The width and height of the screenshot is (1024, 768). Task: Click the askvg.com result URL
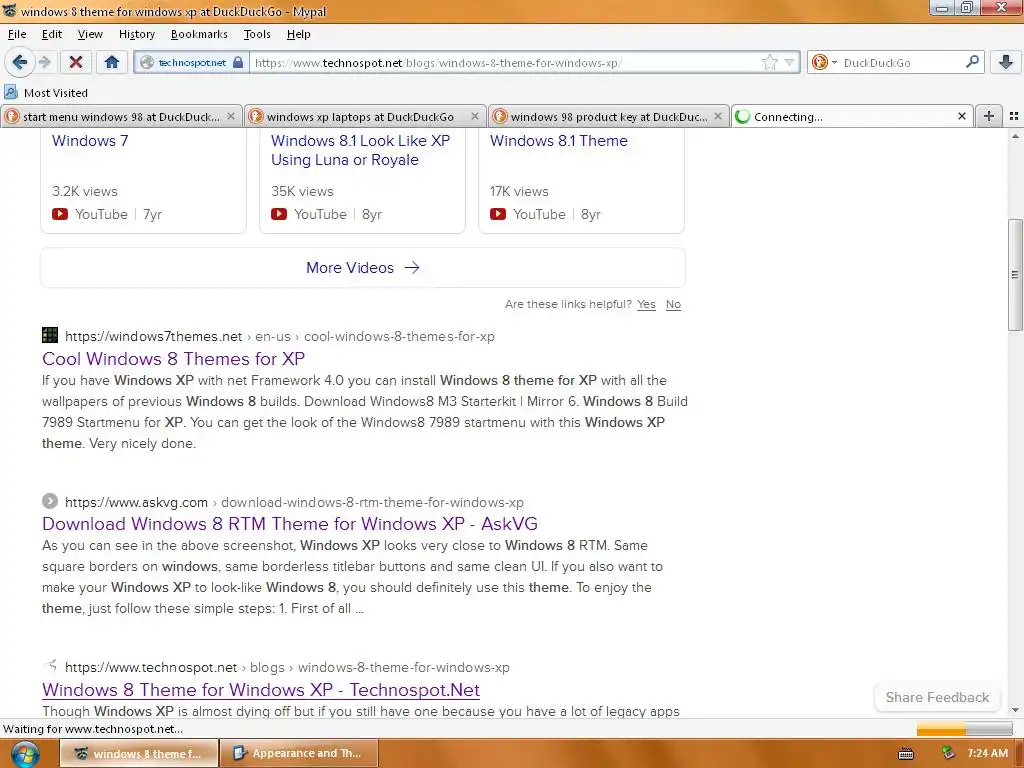pos(294,502)
